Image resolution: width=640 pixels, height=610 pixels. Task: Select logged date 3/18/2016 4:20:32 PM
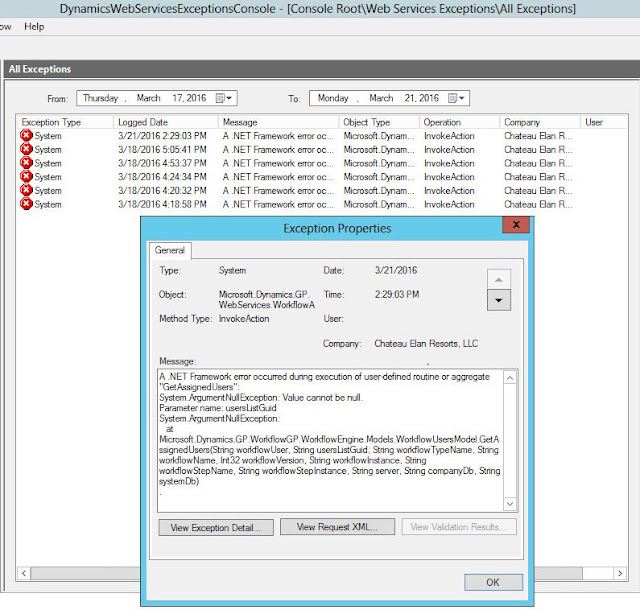[x=162, y=190]
